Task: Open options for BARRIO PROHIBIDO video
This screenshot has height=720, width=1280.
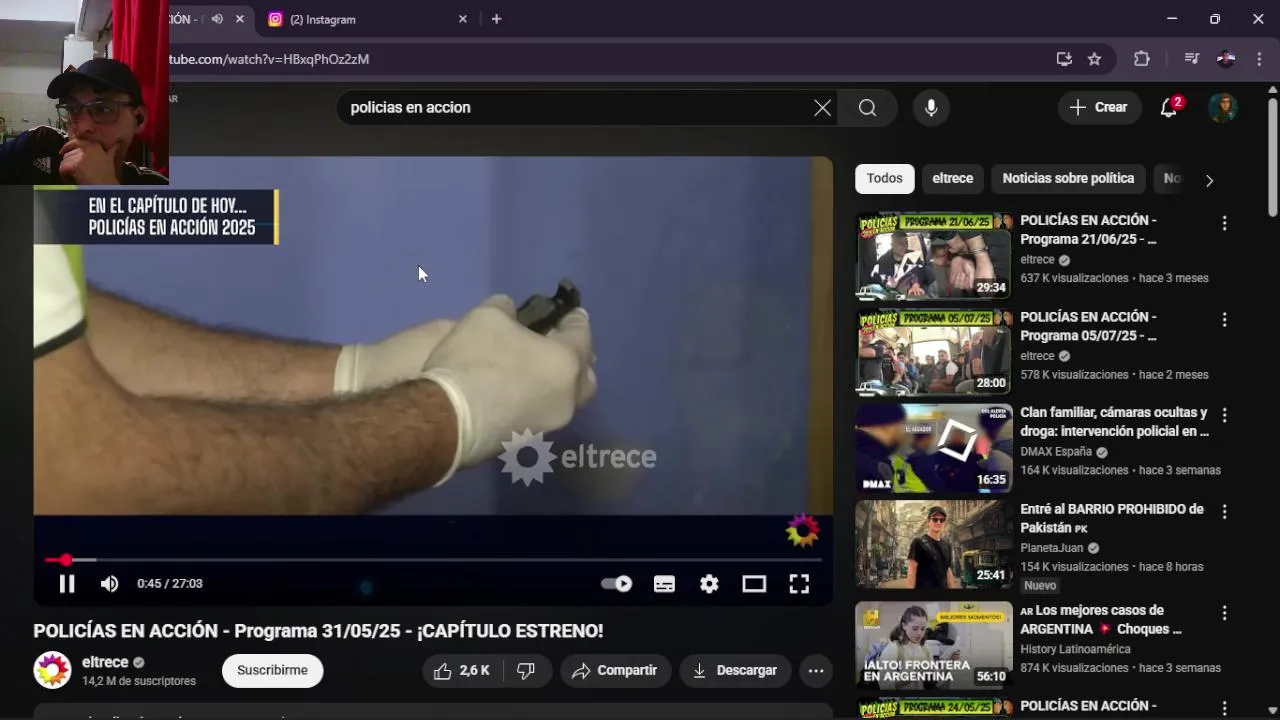Action: click(1224, 512)
